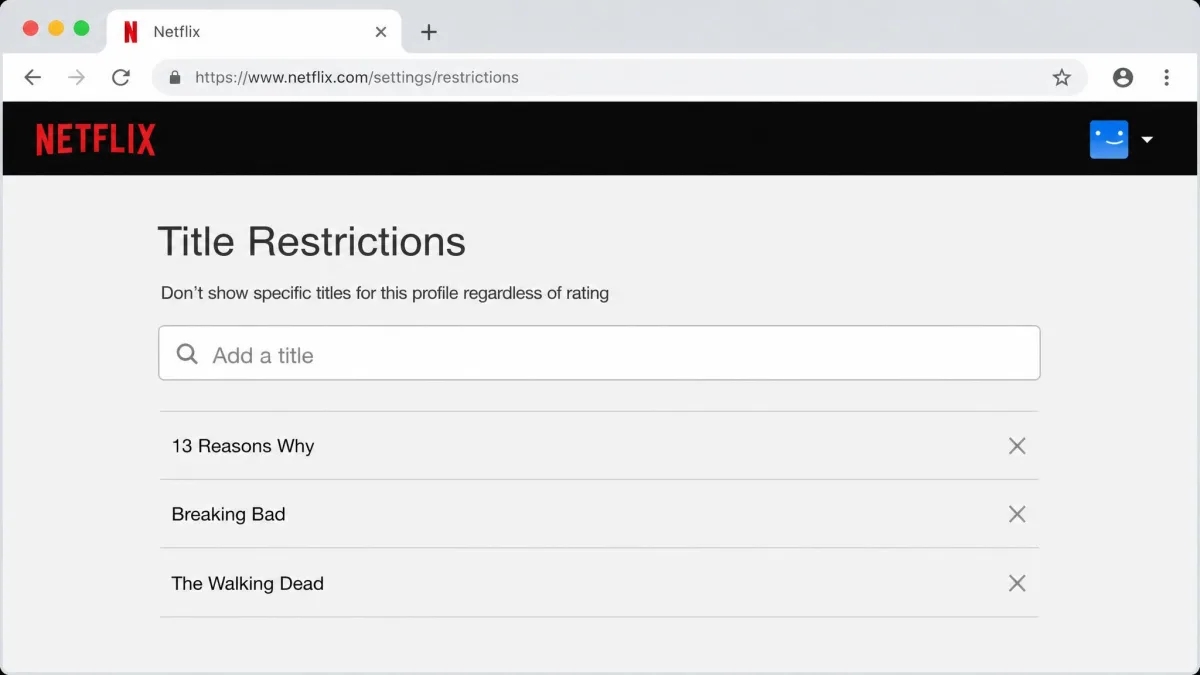Select the Netflix browser tab
Viewport: 1200px width, 675px height.
(x=254, y=31)
